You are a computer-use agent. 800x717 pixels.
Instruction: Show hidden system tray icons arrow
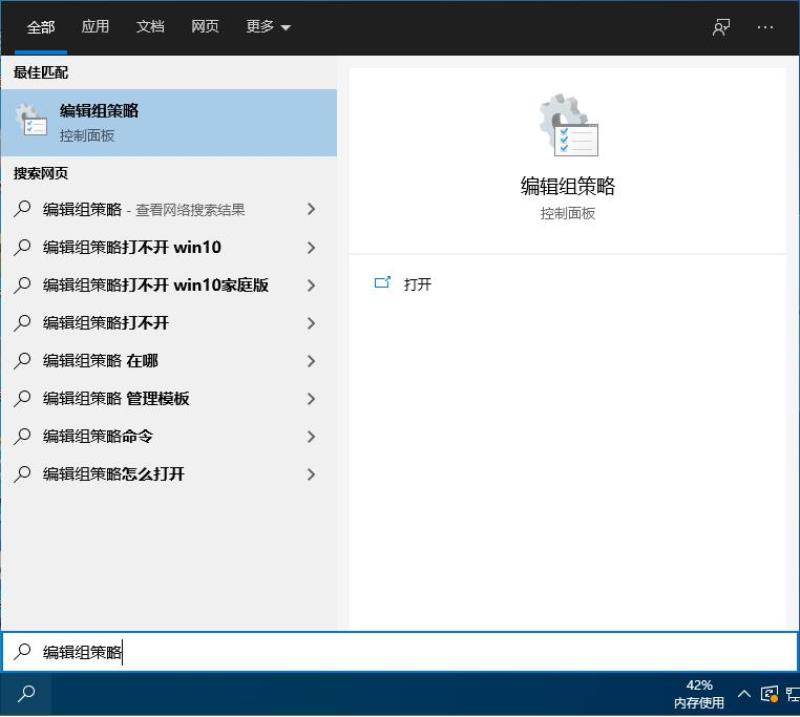[x=744, y=694]
